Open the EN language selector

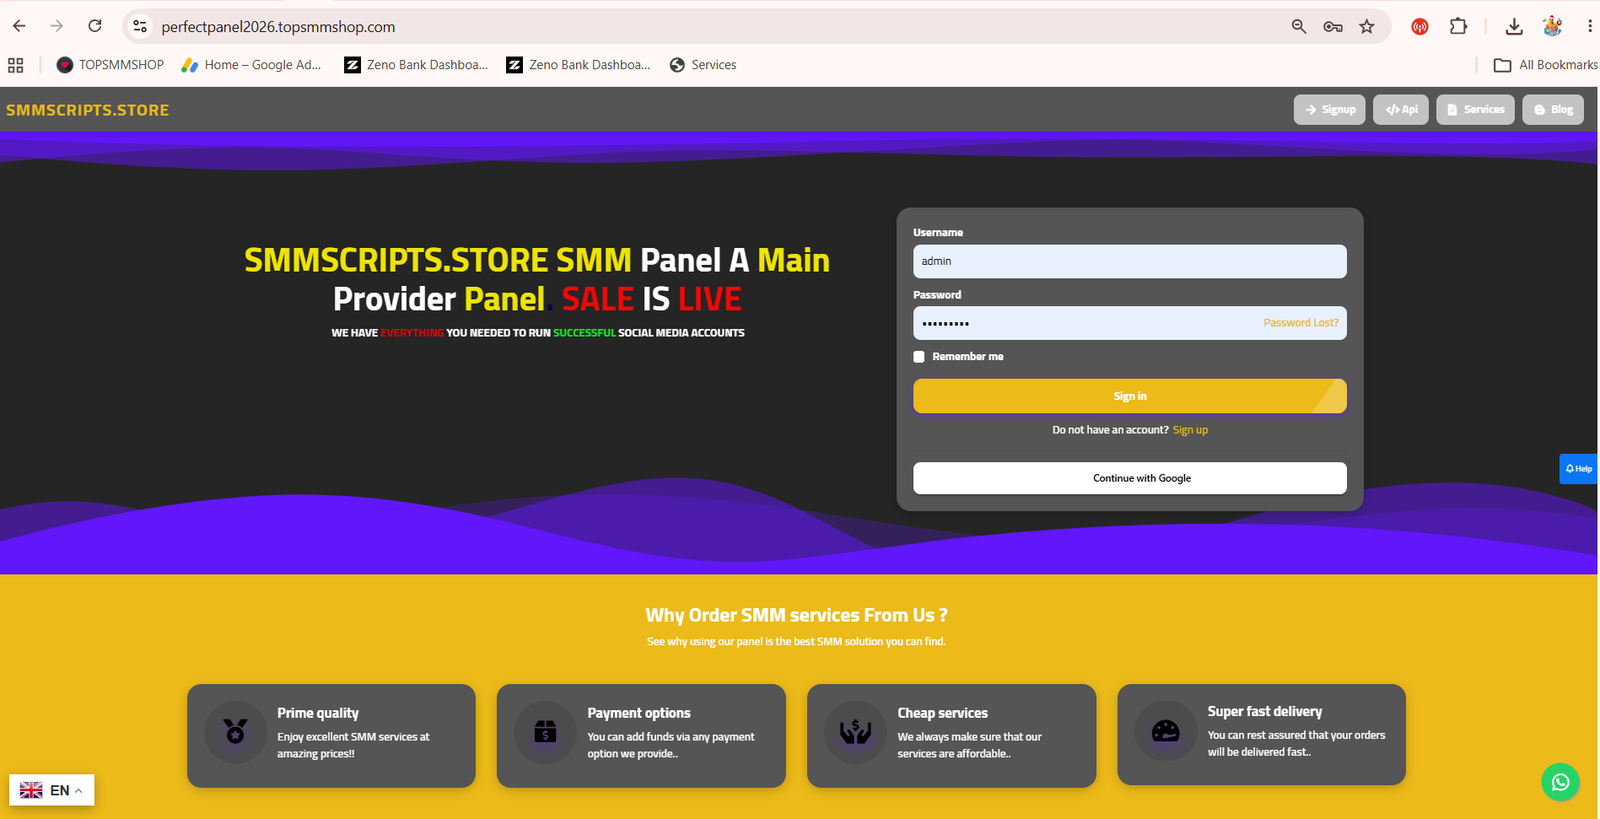52,790
